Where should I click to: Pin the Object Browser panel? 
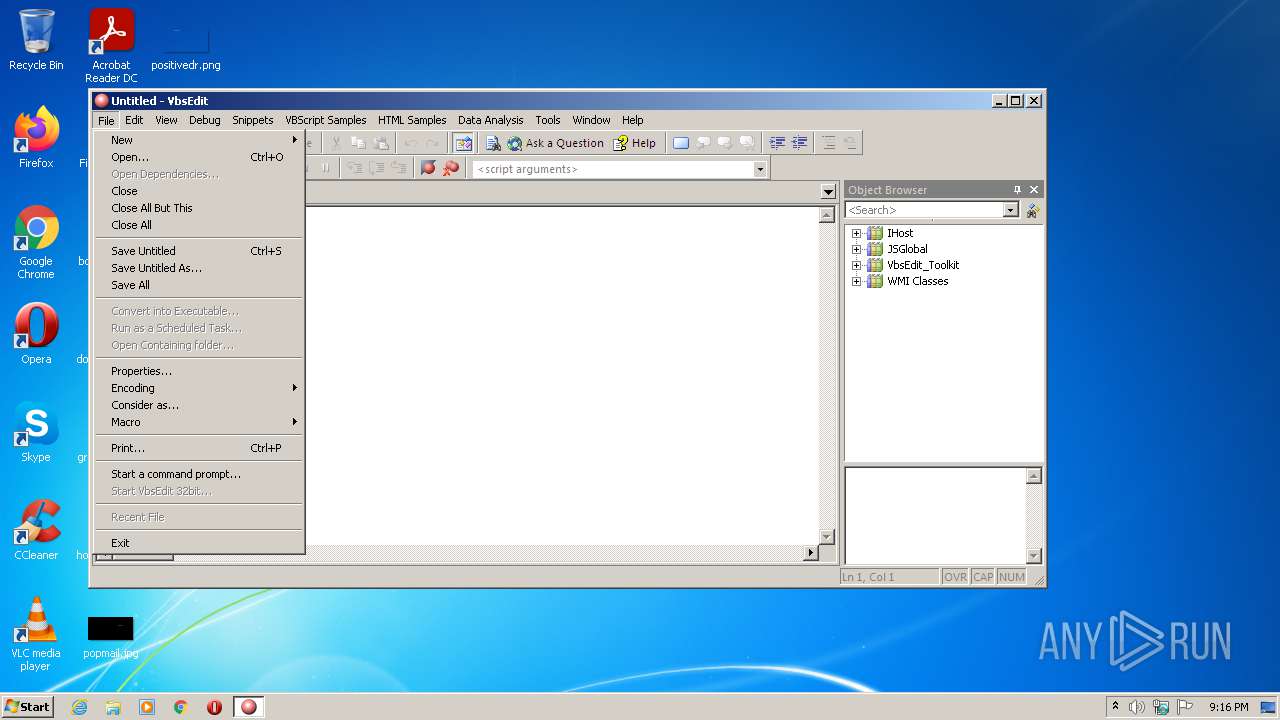tap(1018, 189)
